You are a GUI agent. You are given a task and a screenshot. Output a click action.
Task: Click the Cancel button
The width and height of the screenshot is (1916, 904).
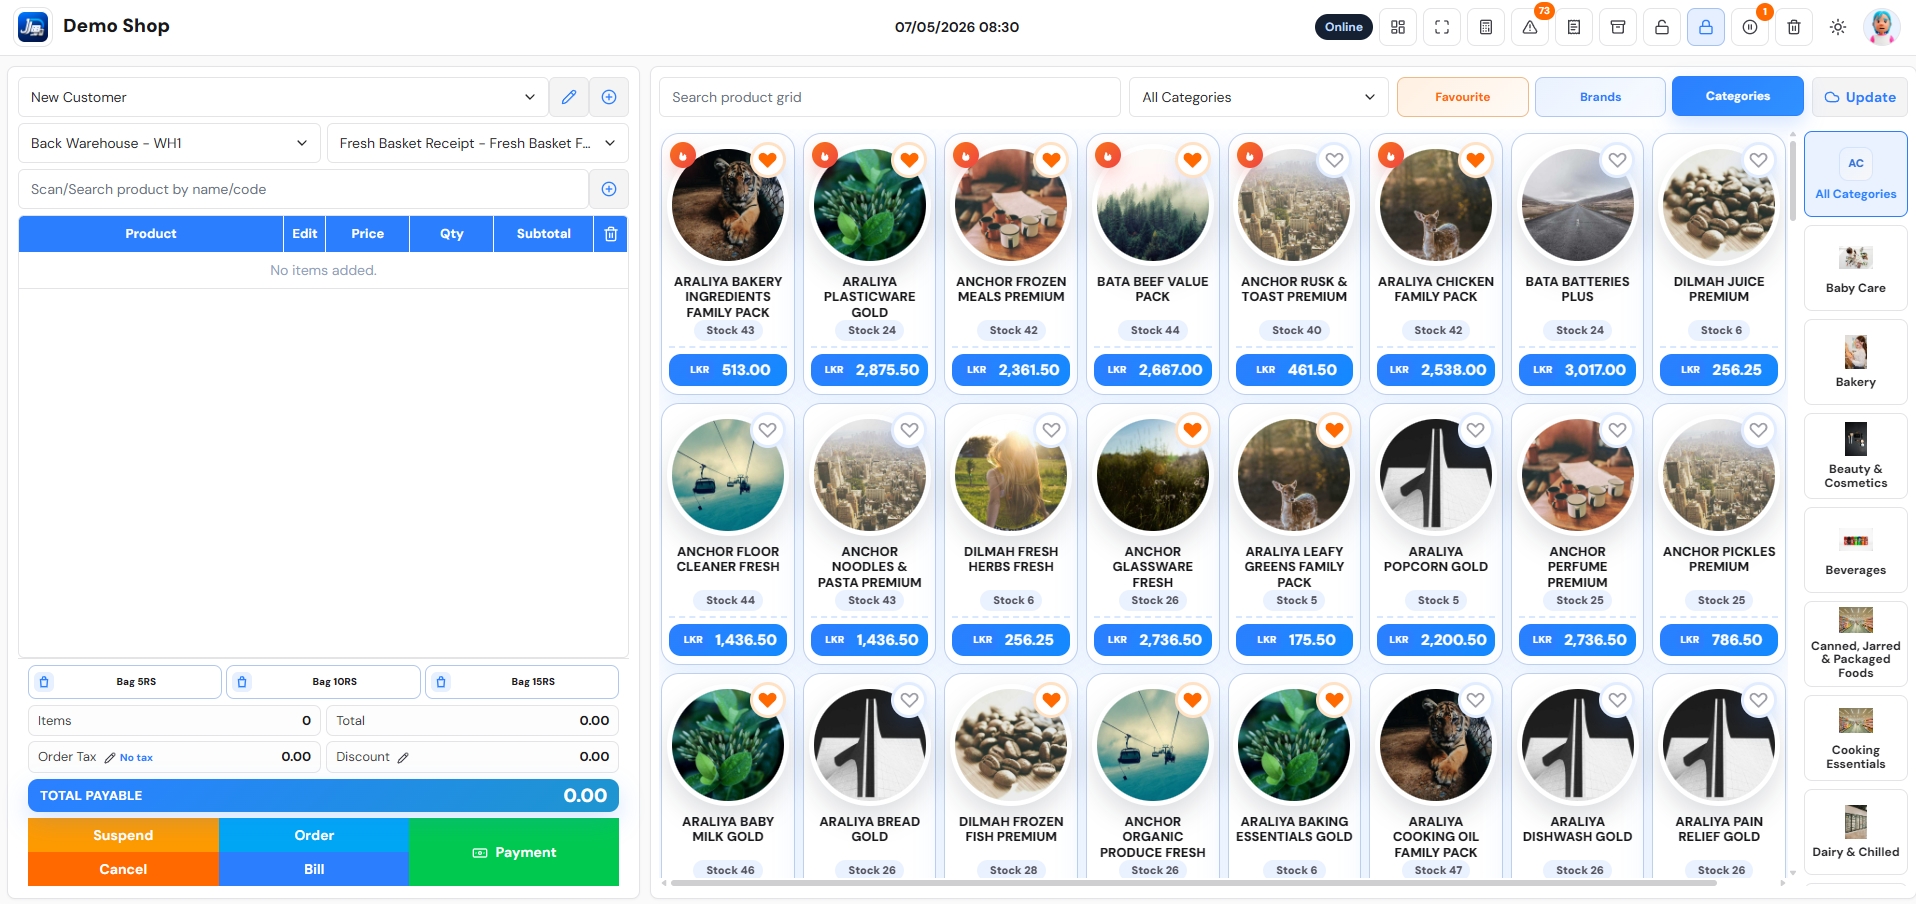(123, 869)
